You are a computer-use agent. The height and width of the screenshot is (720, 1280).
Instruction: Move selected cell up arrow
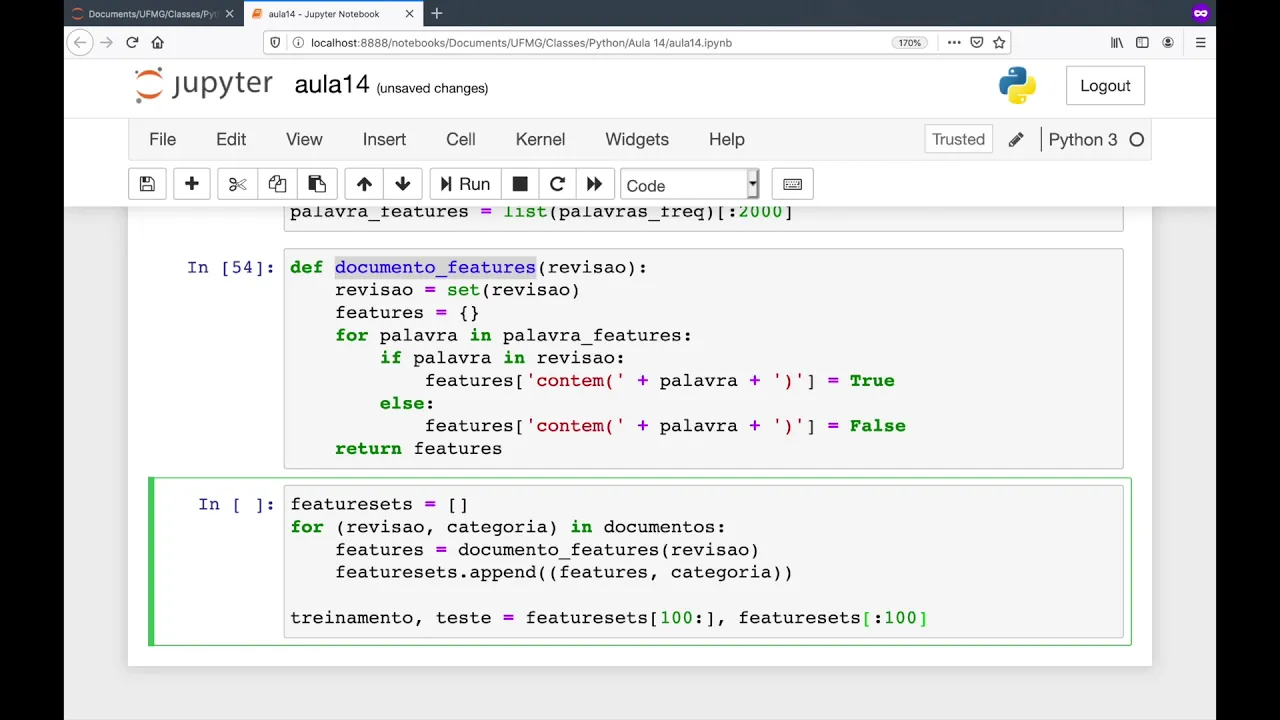[x=364, y=184]
